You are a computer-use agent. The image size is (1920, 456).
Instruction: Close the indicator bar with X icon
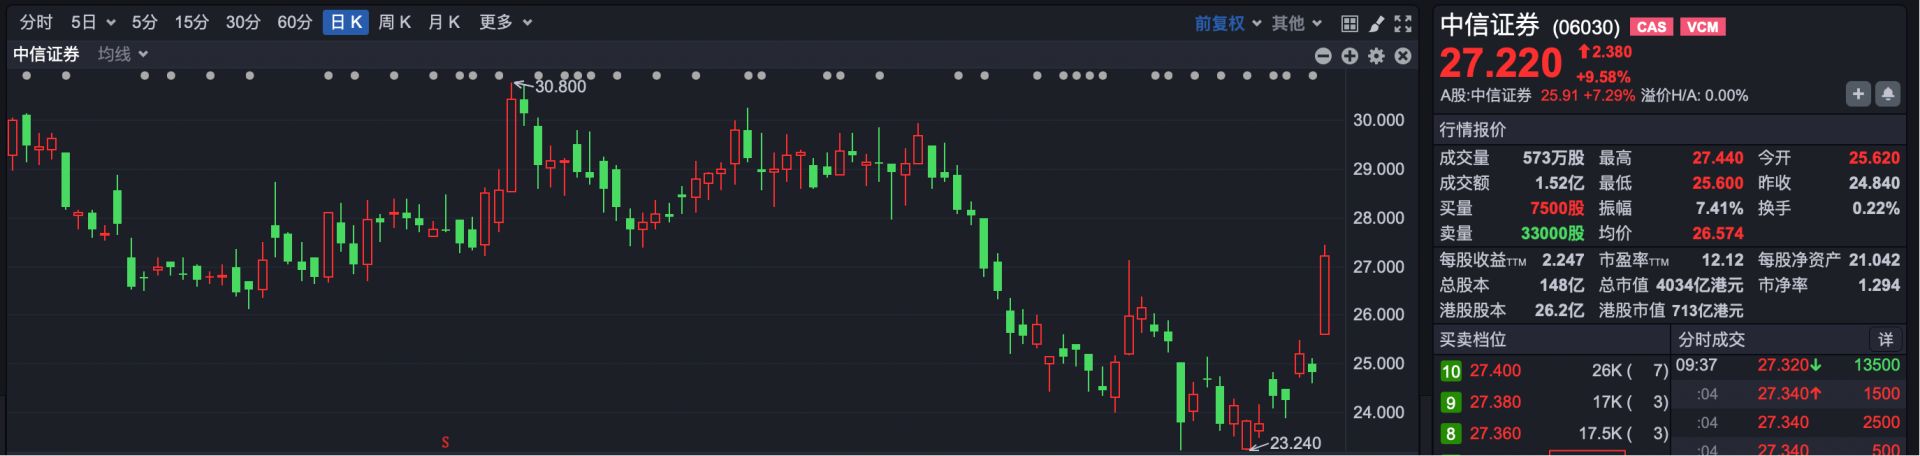(x=1403, y=56)
